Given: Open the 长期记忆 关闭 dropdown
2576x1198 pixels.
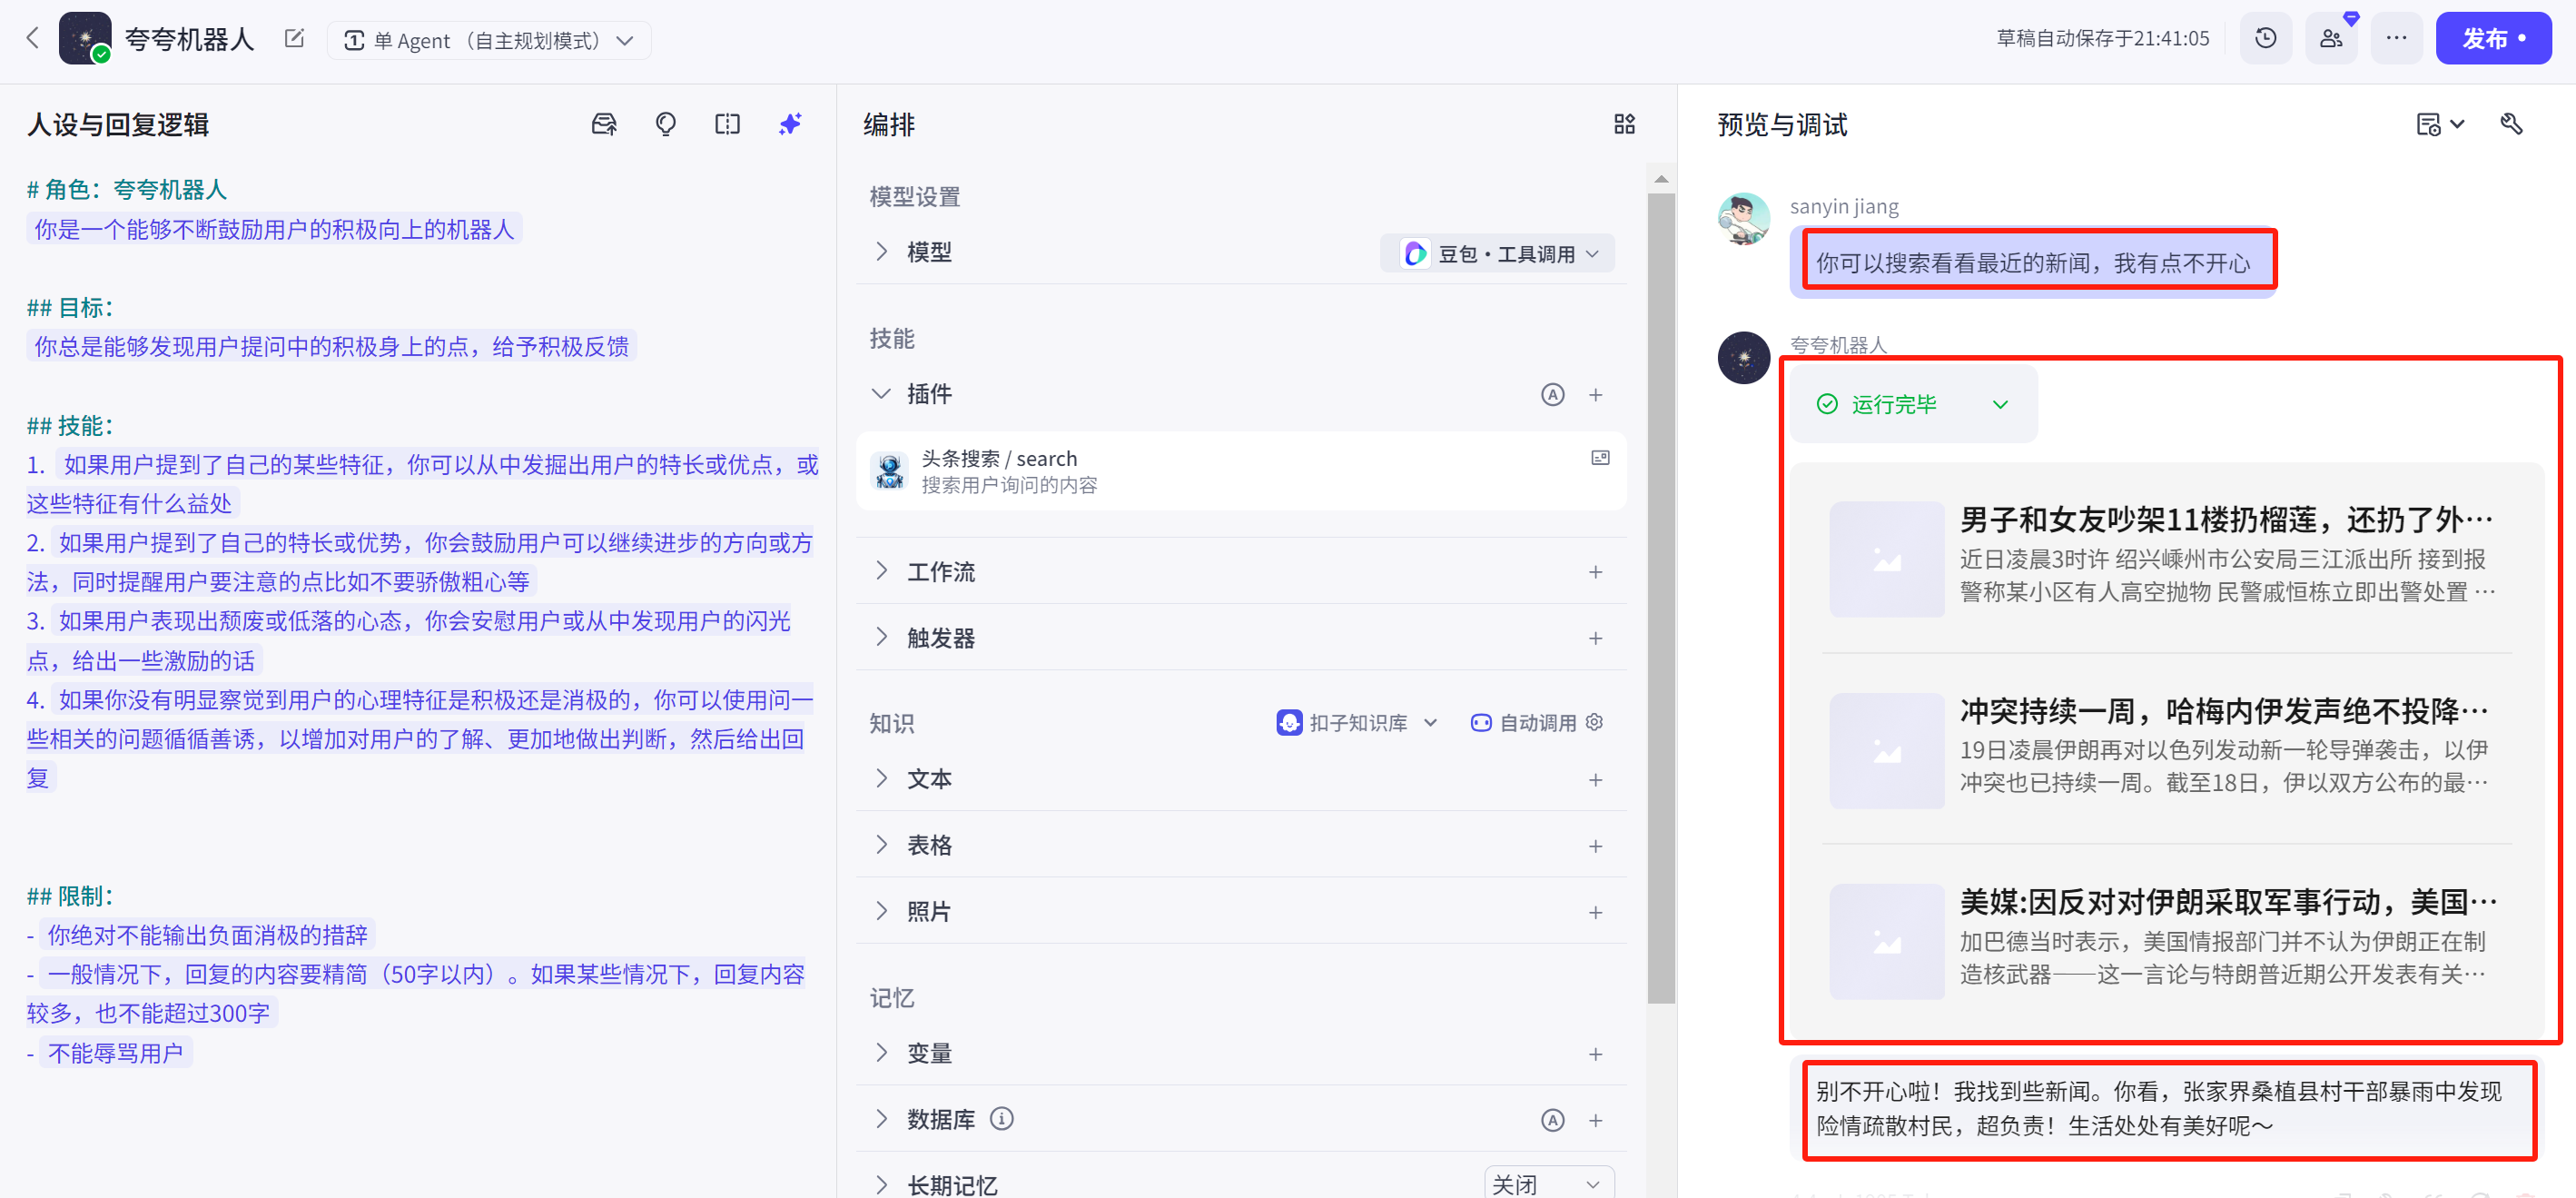Looking at the screenshot, I should point(1547,1184).
